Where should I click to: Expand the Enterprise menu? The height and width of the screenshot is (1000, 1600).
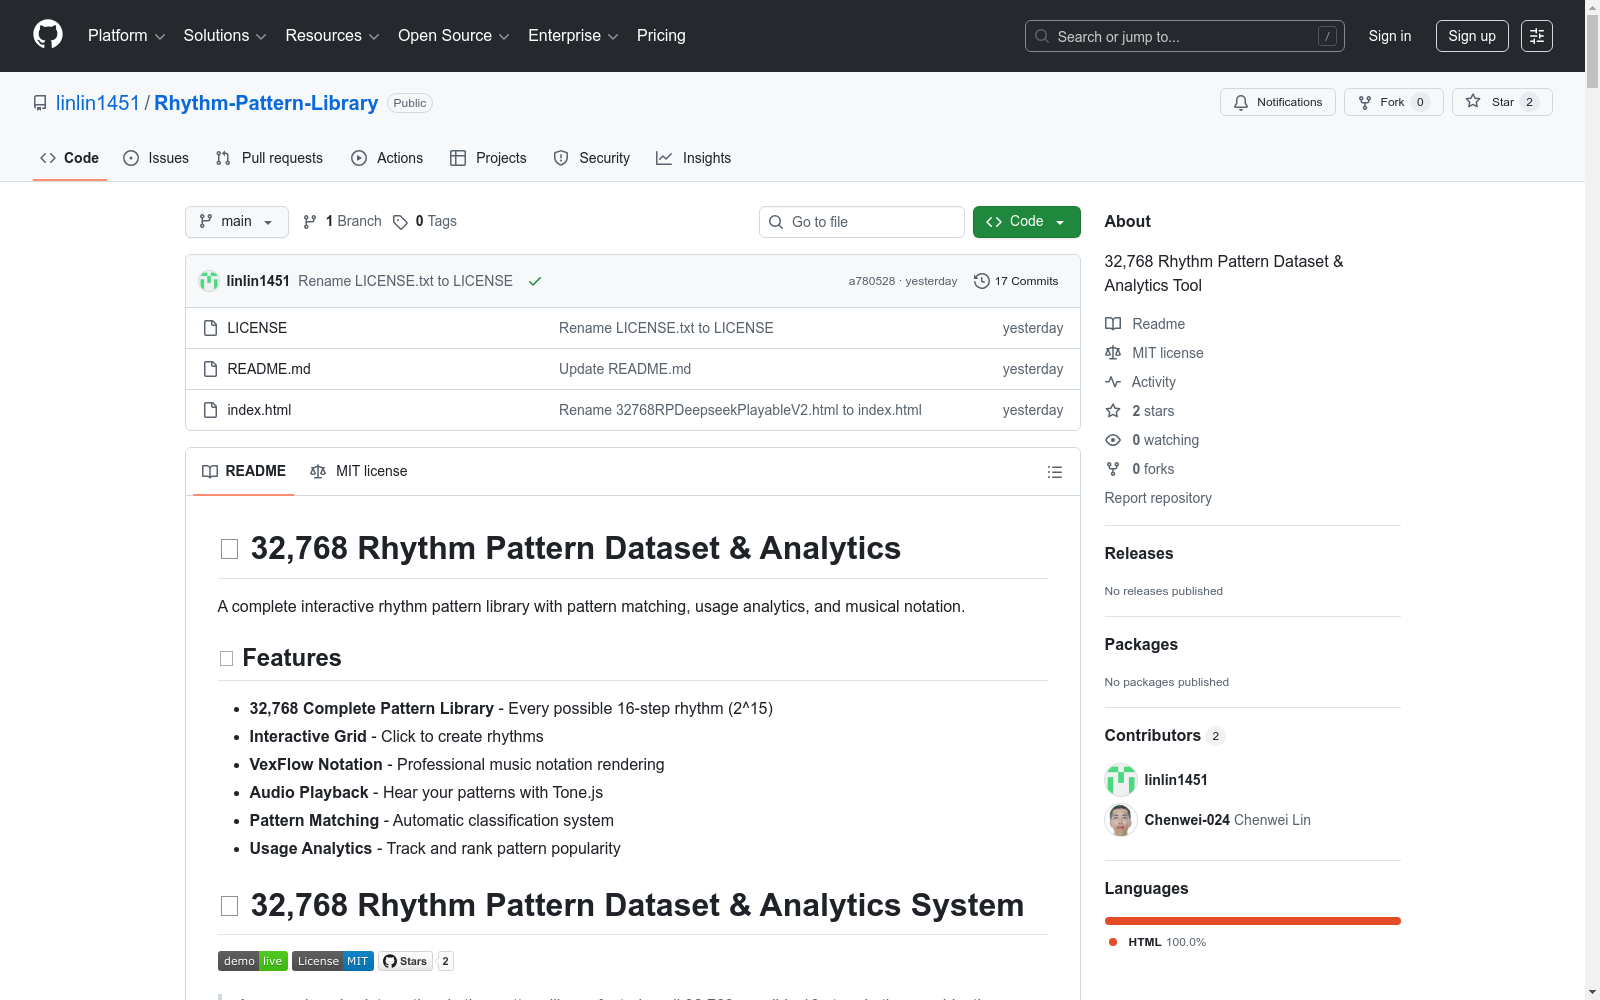pyautogui.click(x=573, y=36)
